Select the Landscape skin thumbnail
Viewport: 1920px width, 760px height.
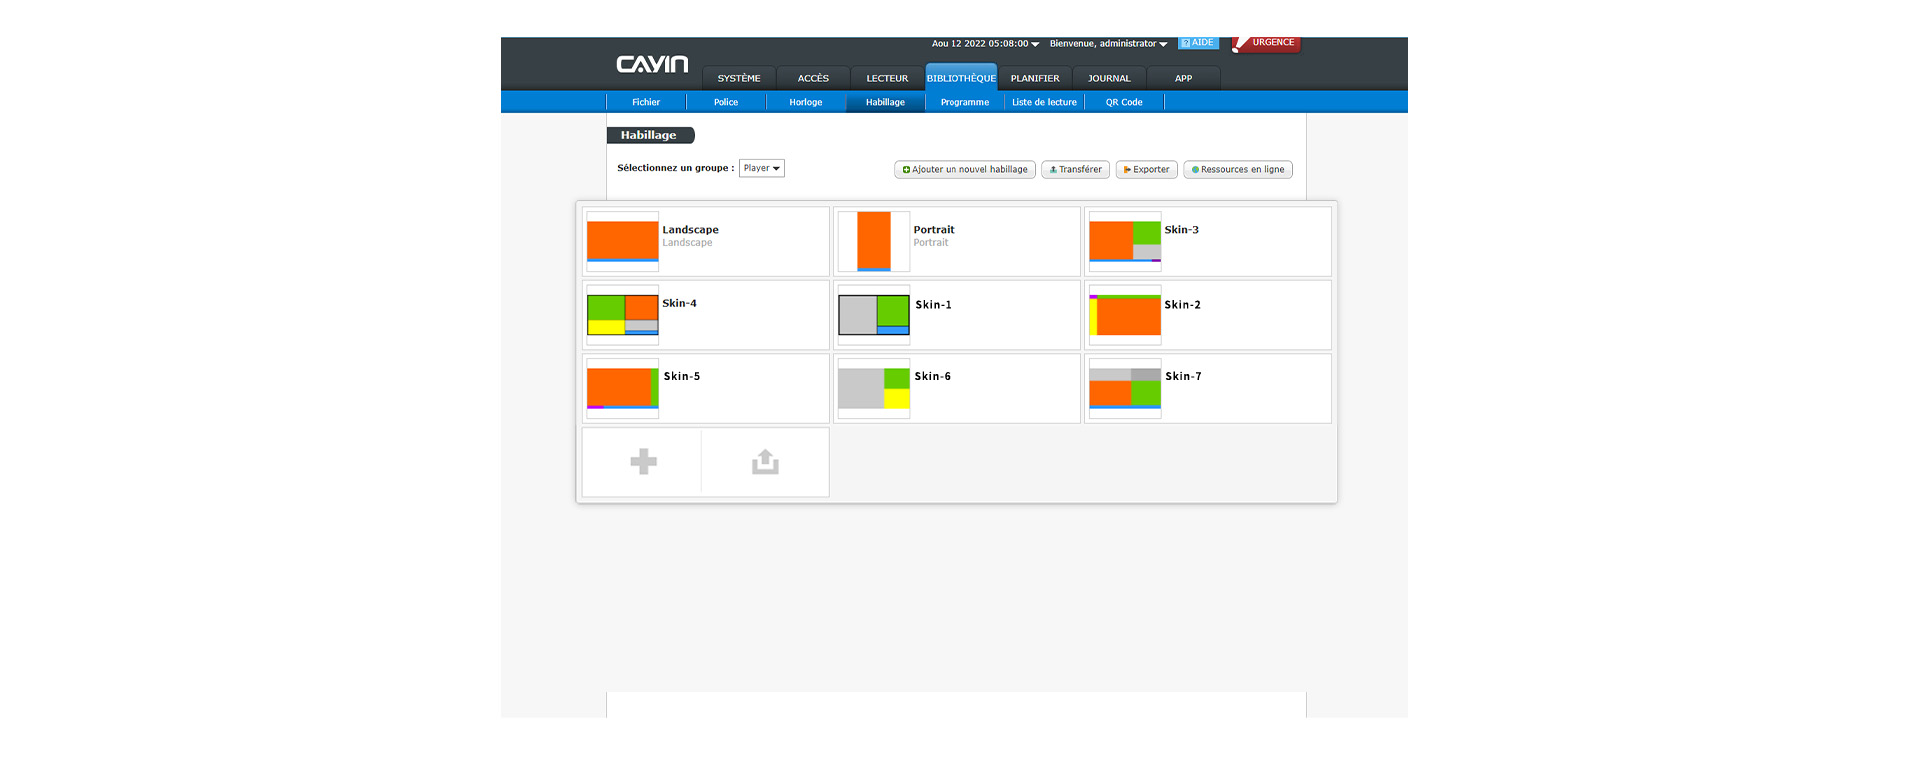pos(622,241)
